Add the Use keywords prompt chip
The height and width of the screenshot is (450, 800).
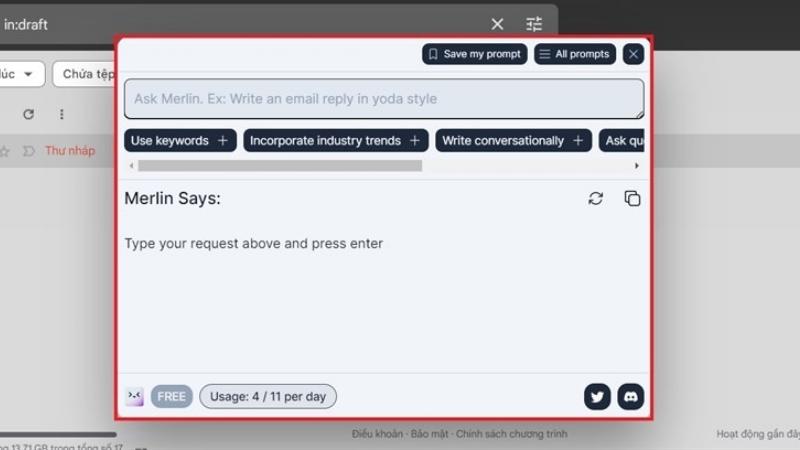(180, 140)
